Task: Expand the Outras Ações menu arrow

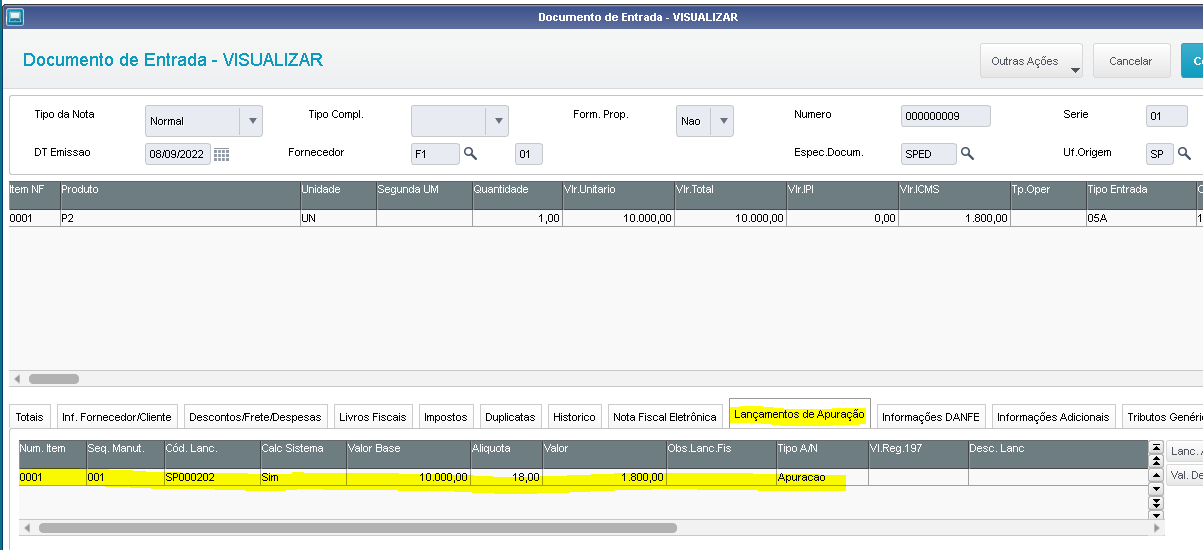Action: tap(1075, 70)
